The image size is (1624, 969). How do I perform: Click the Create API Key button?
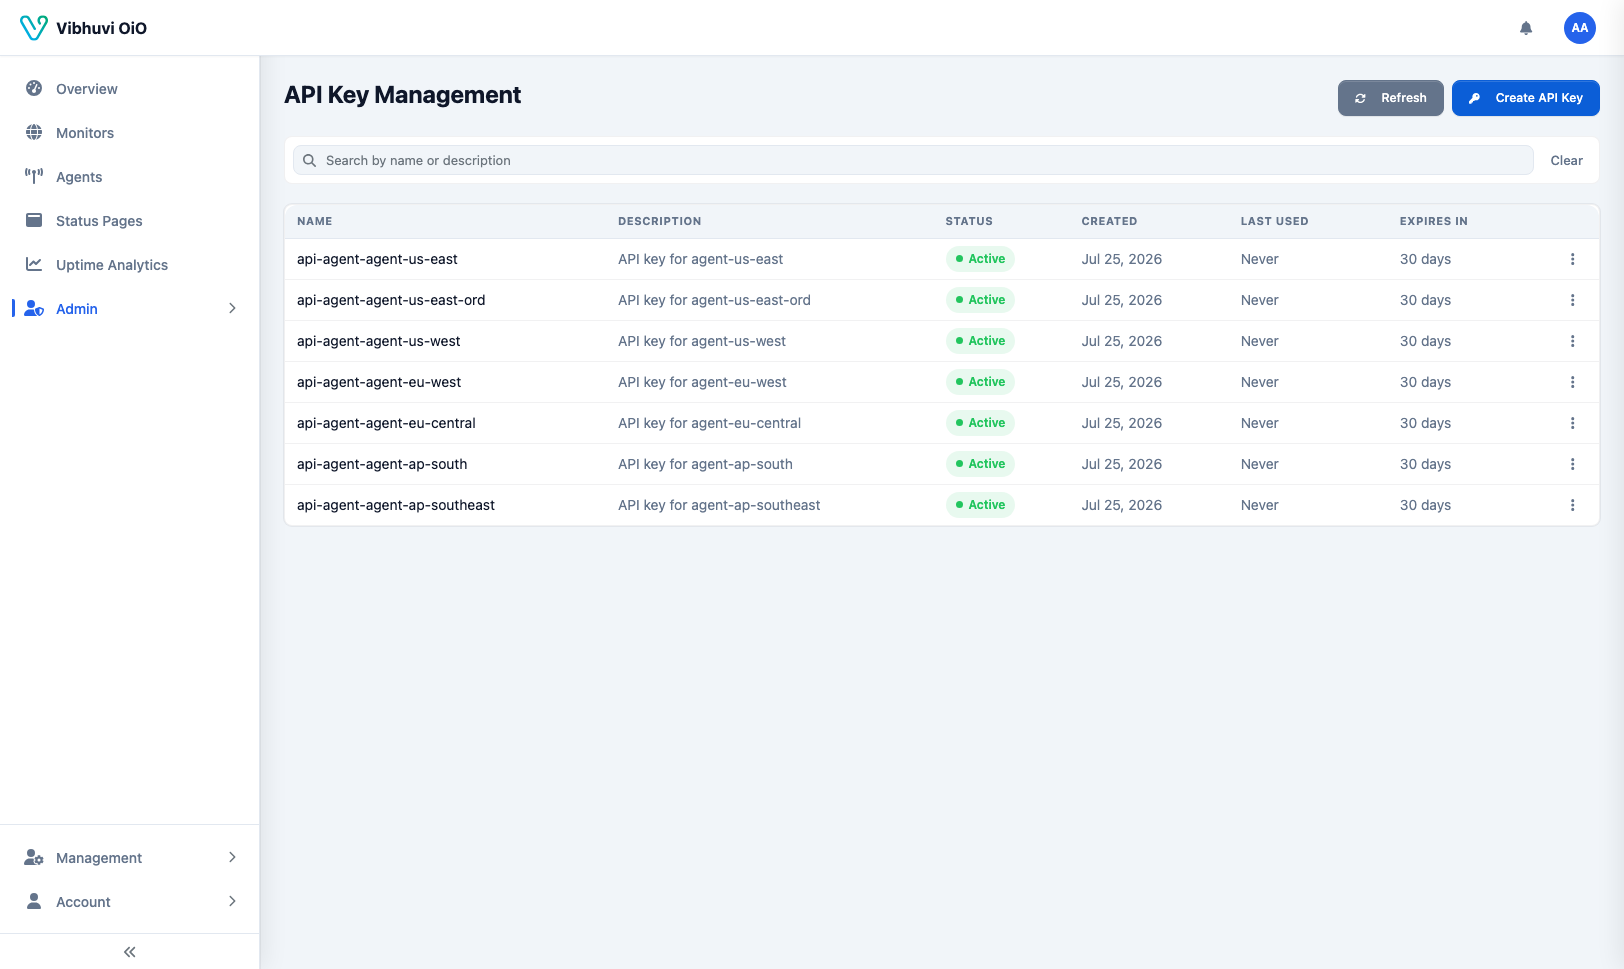[x=1525, y=98]
